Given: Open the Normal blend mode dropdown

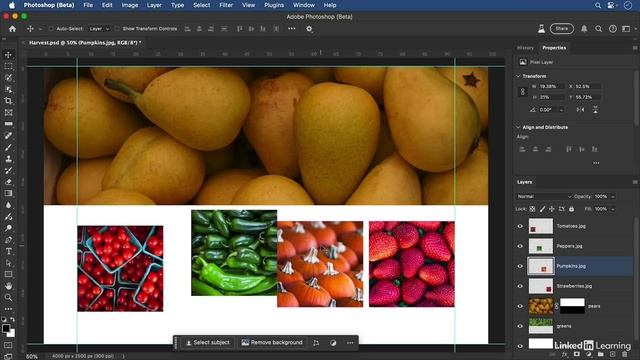Looking at the screenshot, I should 544,197.
